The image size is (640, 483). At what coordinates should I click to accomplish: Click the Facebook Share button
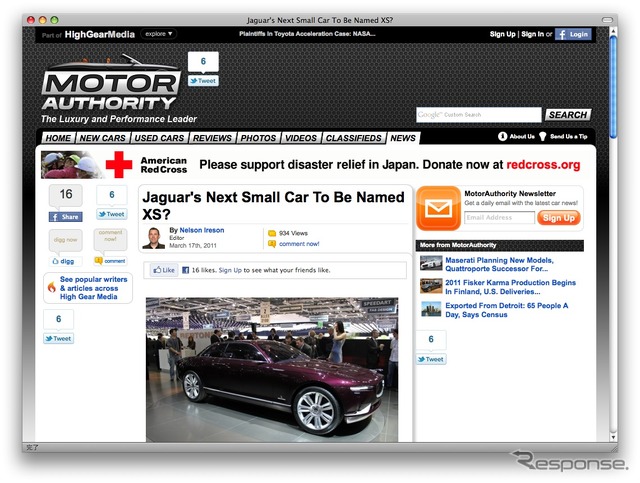point(66,217)
